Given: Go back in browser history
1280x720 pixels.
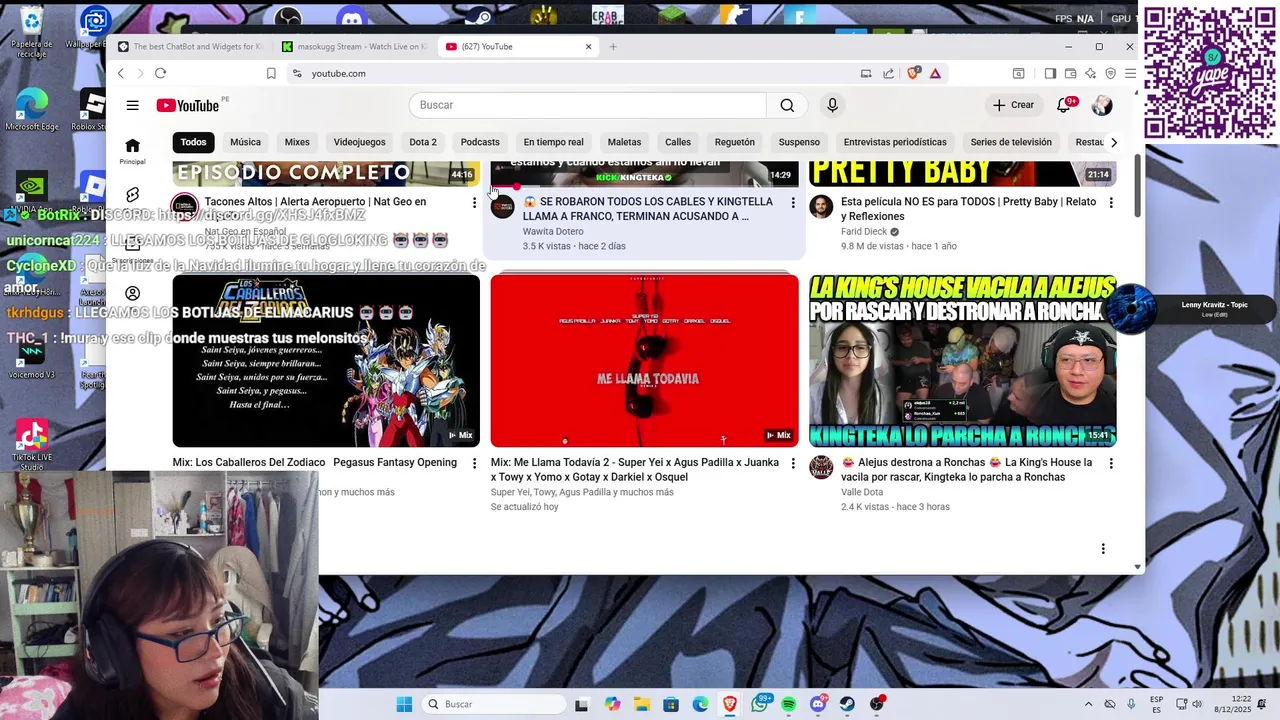Looking at the screenshot, I should [x=121, y=73].
